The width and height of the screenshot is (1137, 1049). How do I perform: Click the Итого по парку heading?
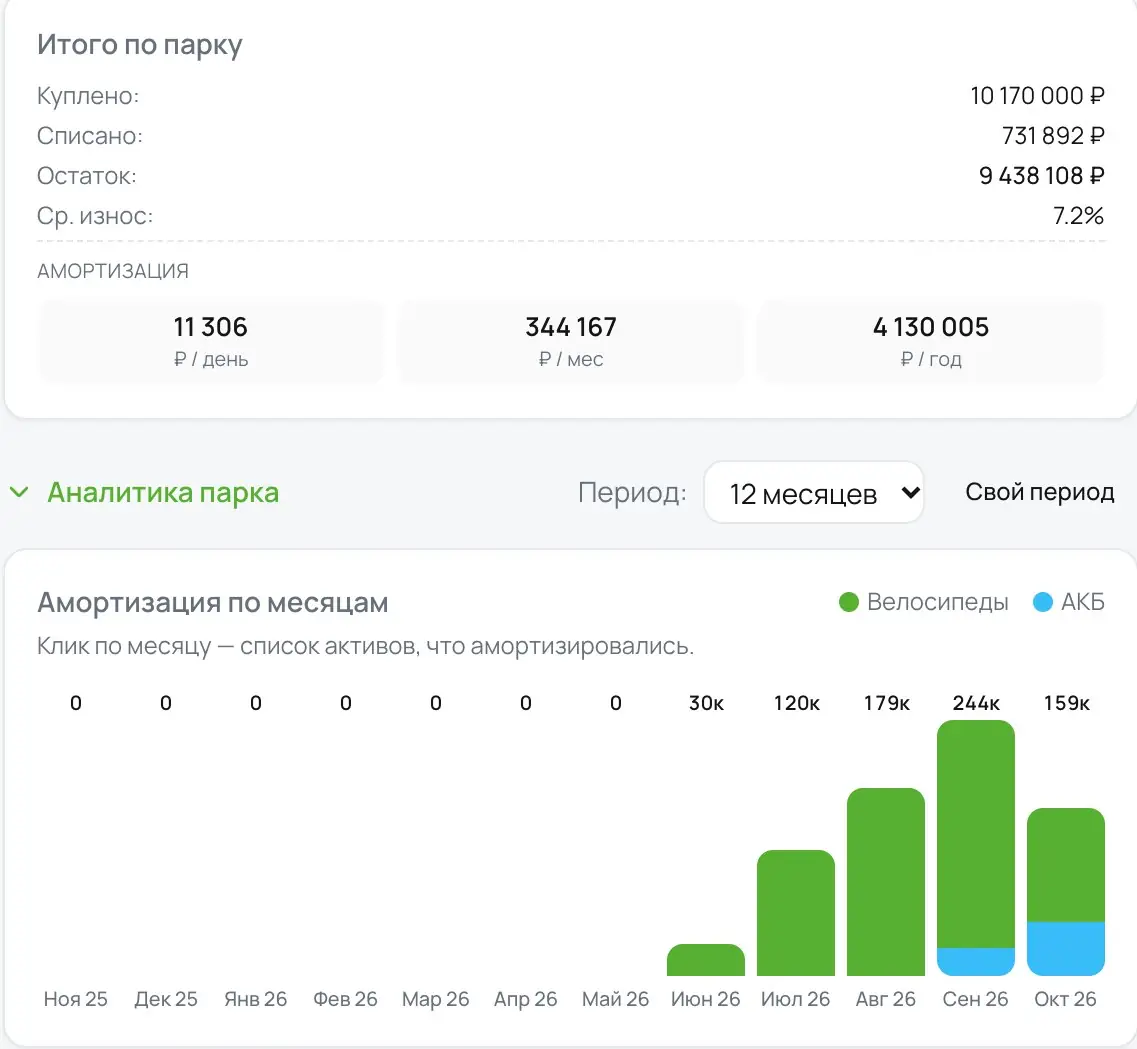(x=139, y=45)
